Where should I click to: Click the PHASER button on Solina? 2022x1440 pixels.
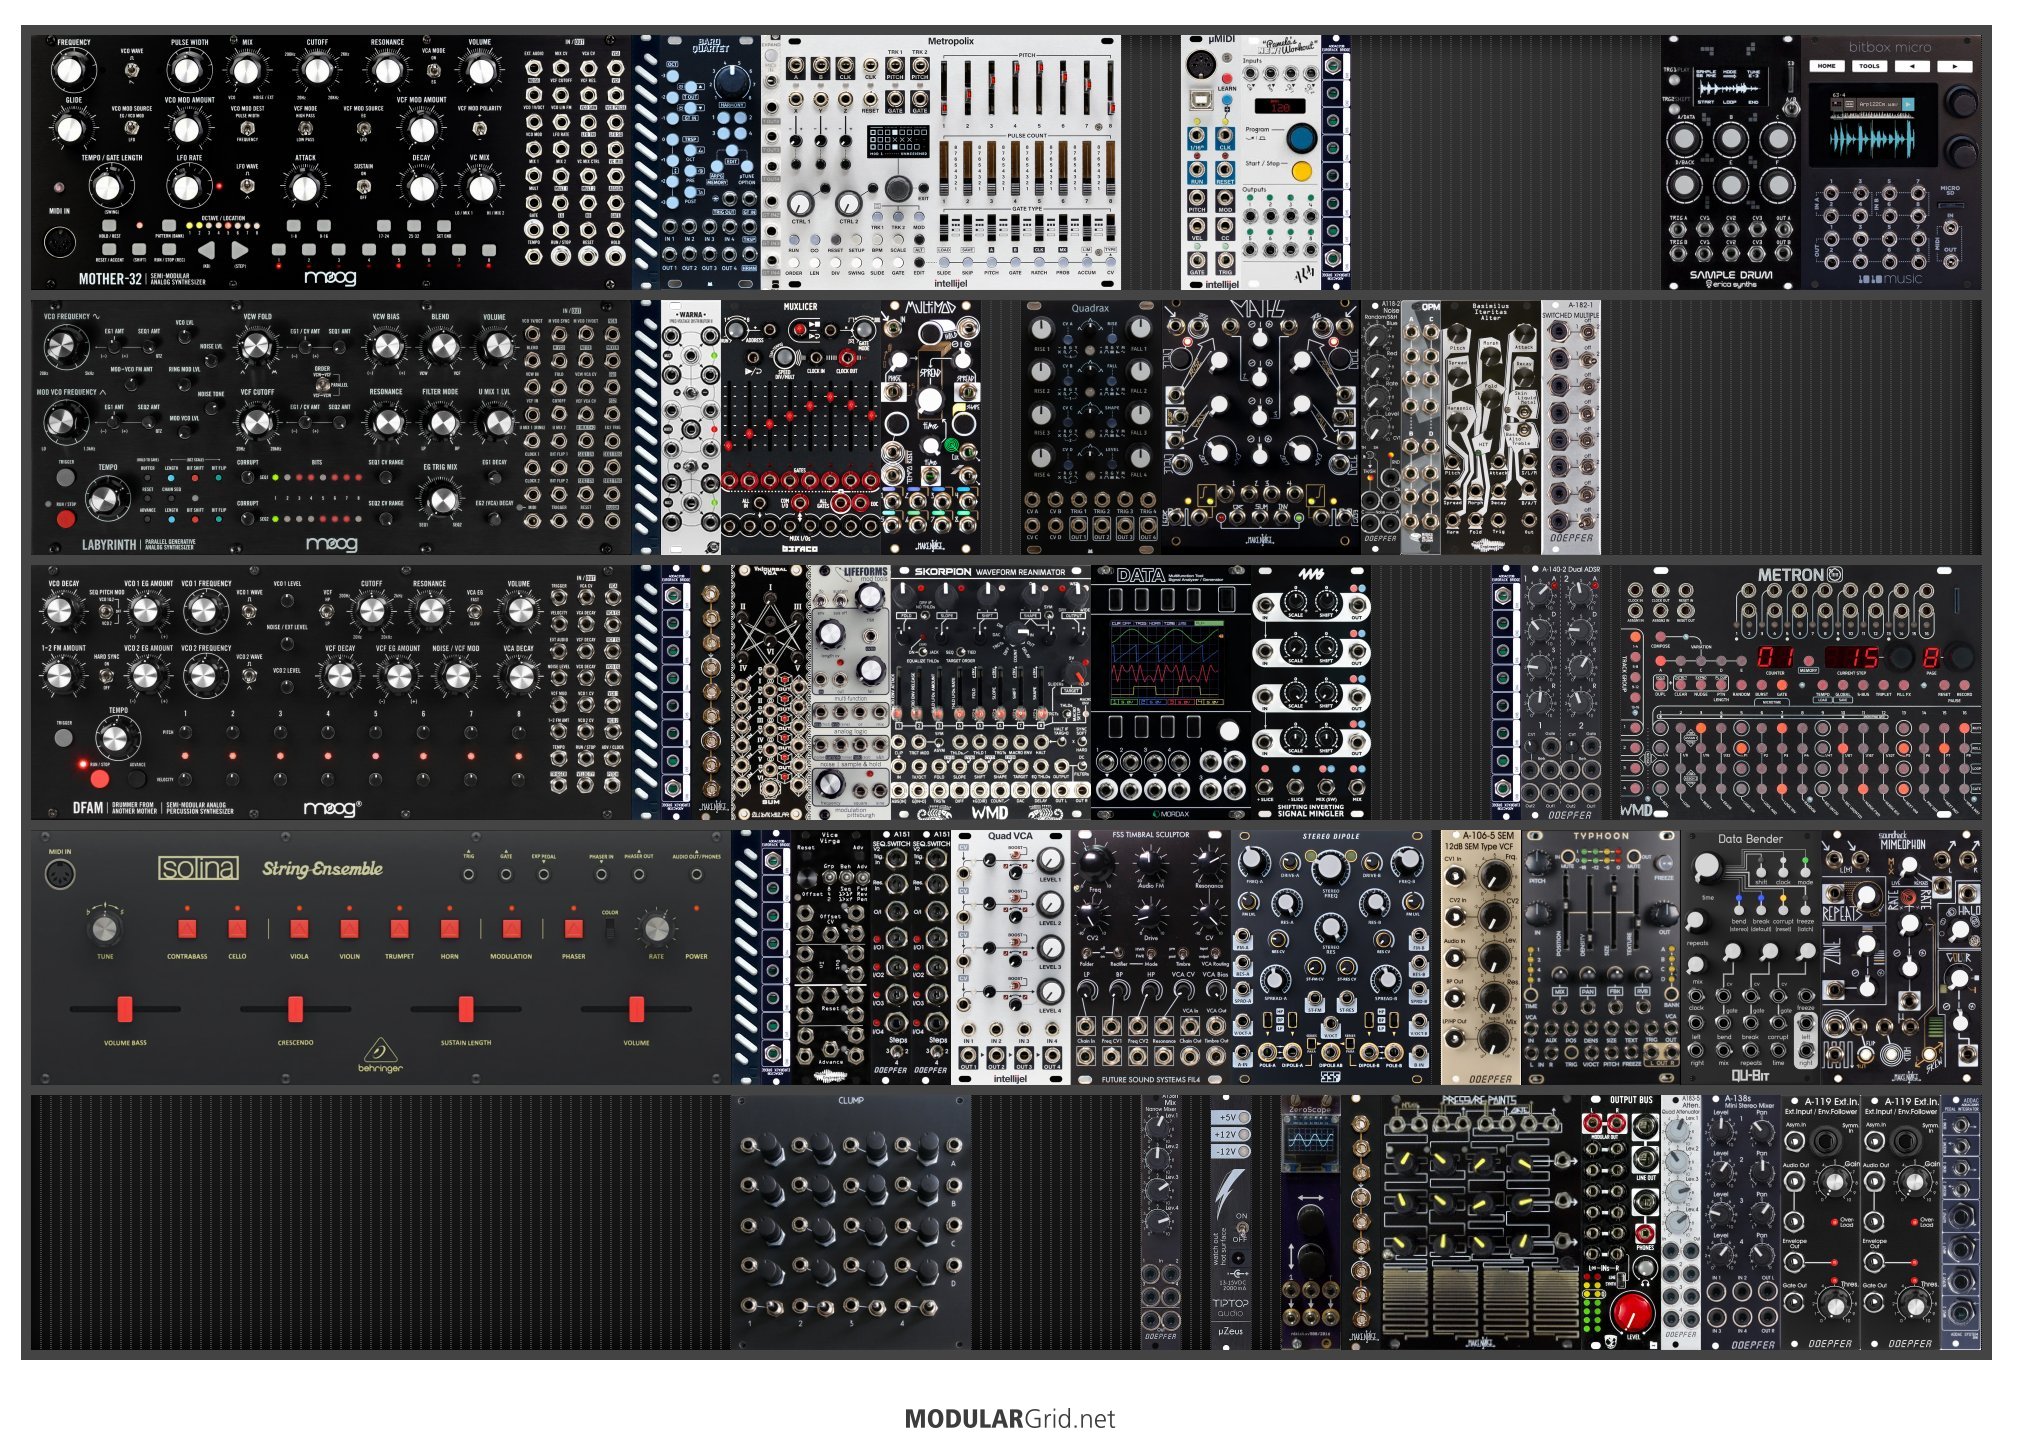coord(573,929)
